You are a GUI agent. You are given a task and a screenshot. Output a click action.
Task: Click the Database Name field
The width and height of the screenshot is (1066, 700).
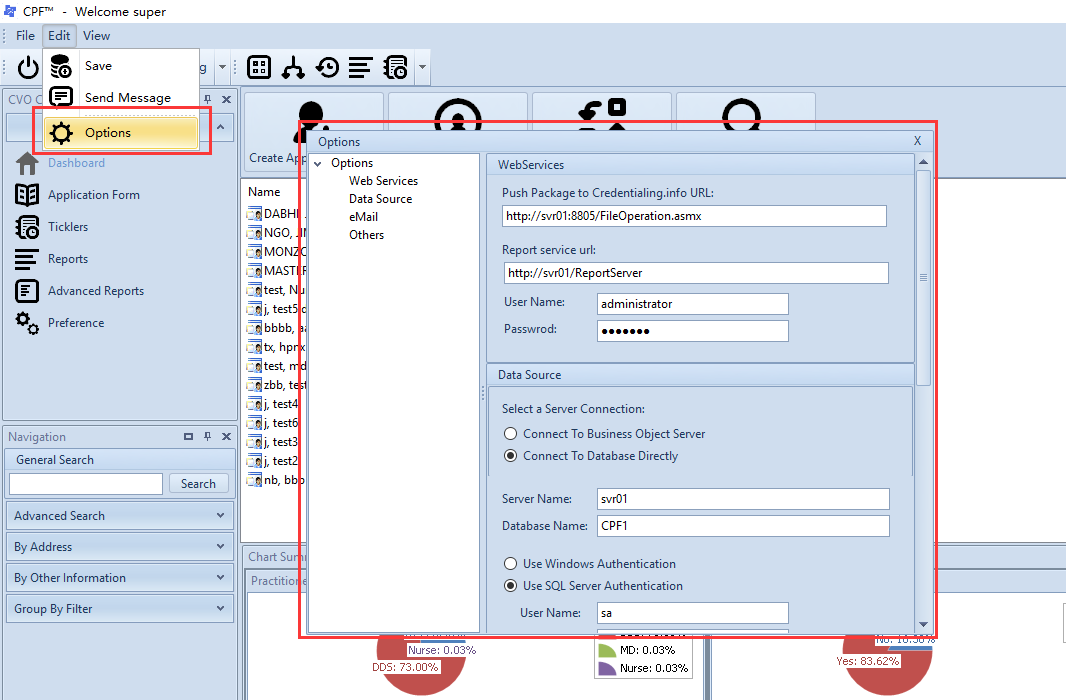[x=743, y=526]
